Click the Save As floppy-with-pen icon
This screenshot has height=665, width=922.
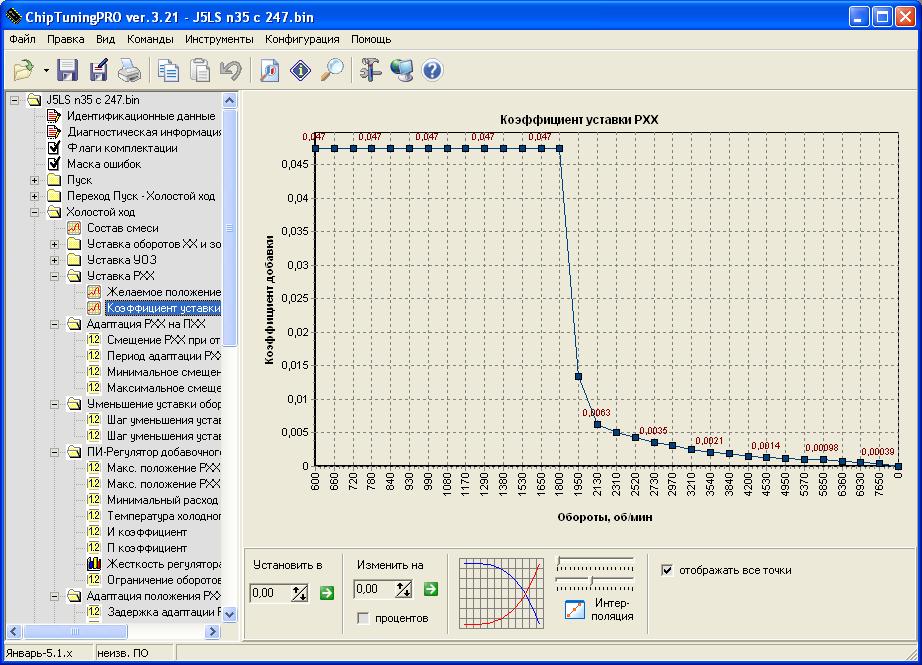(x=98, y=70)
